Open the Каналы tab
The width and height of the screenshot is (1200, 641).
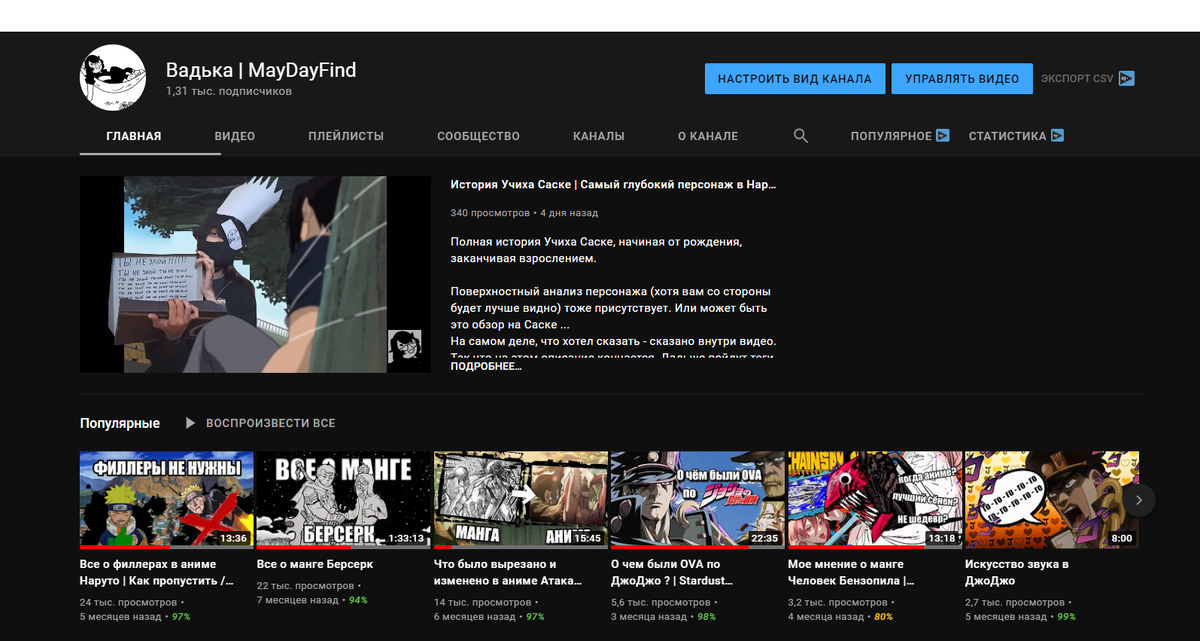[599, 136]
